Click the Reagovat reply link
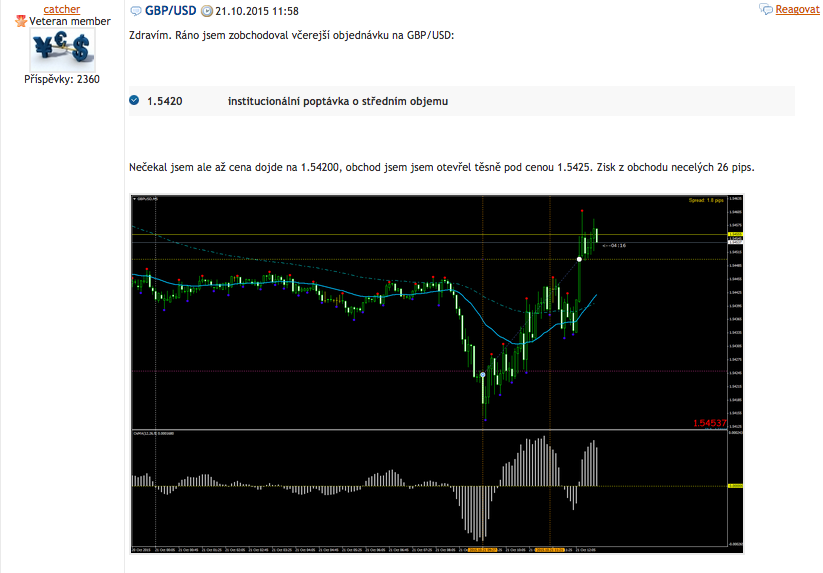823x573 pixels. tap(797, 9)
